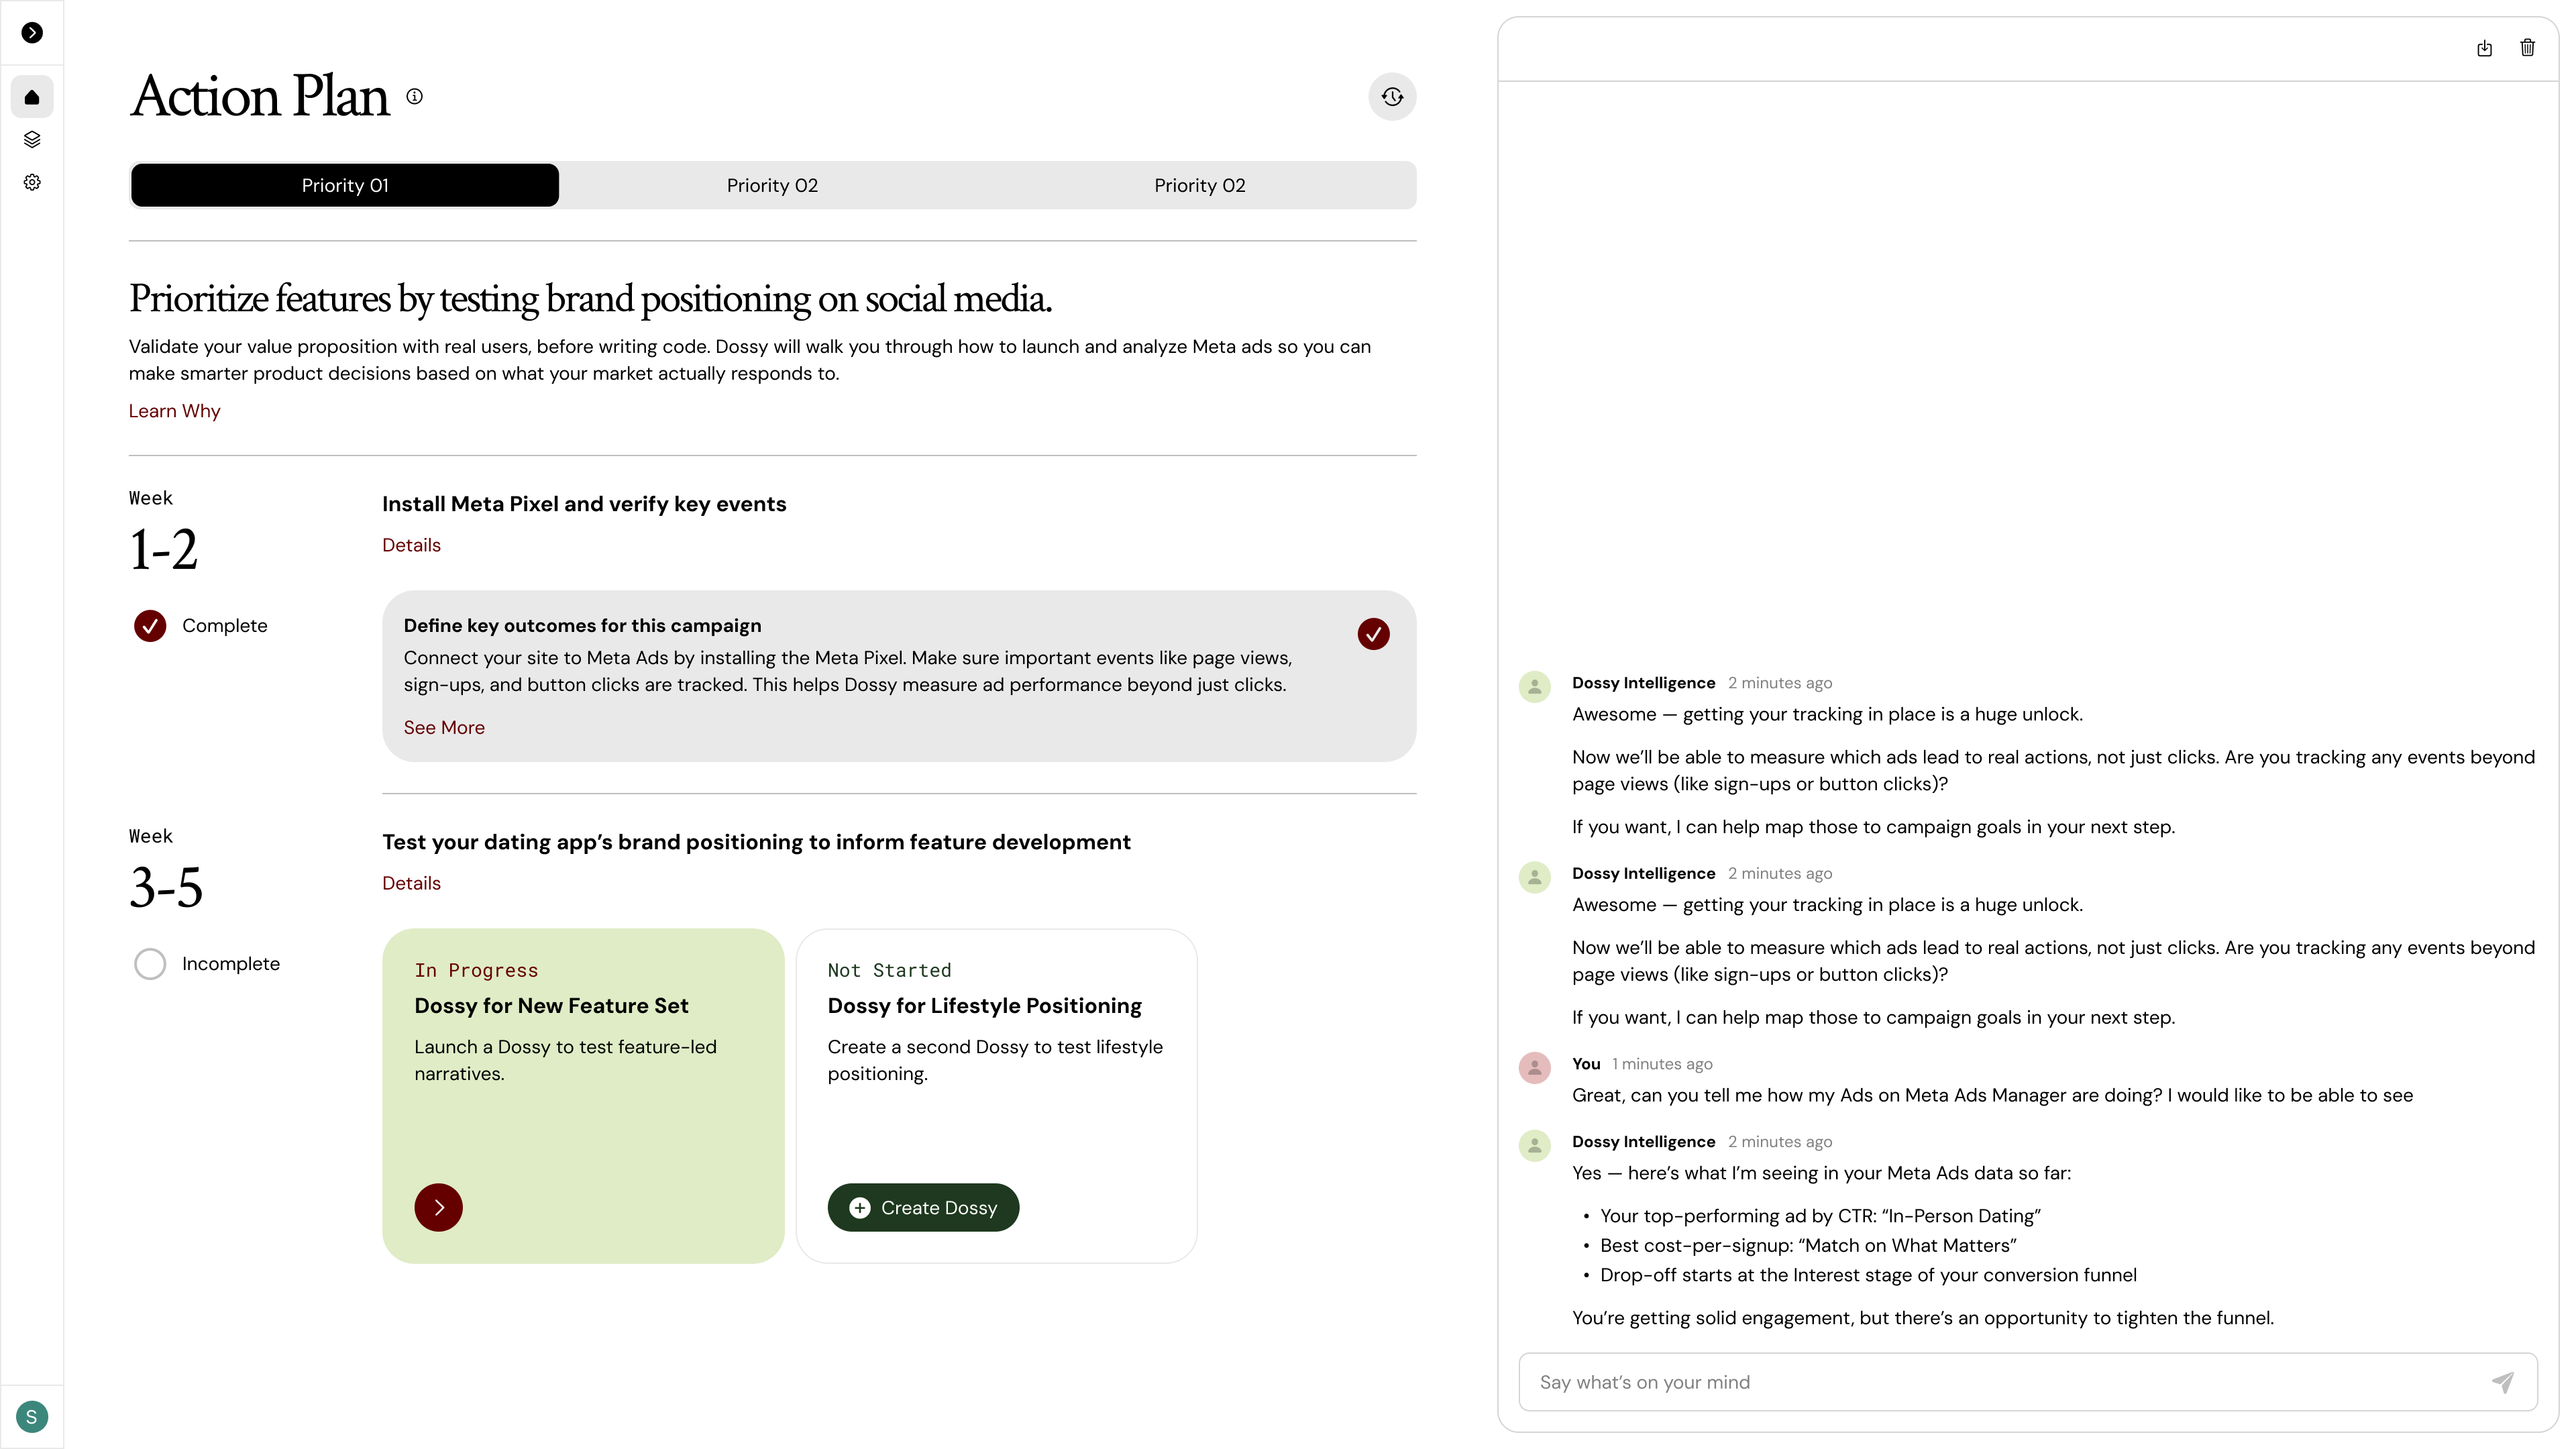Viewport: 2576px width, 1449px height.
Task: Open the Home sidebar icon
Action: [32, 97]
